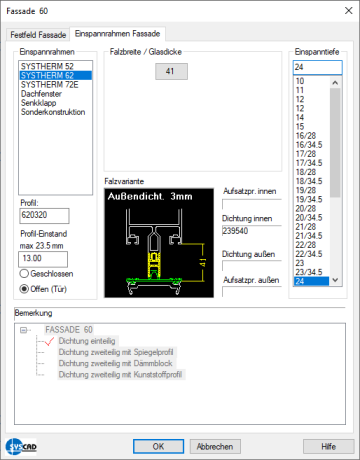Click the 41 Falzbreite button
Image resolution: width=360 pixels, height=460 pixels.
[171, 71]
